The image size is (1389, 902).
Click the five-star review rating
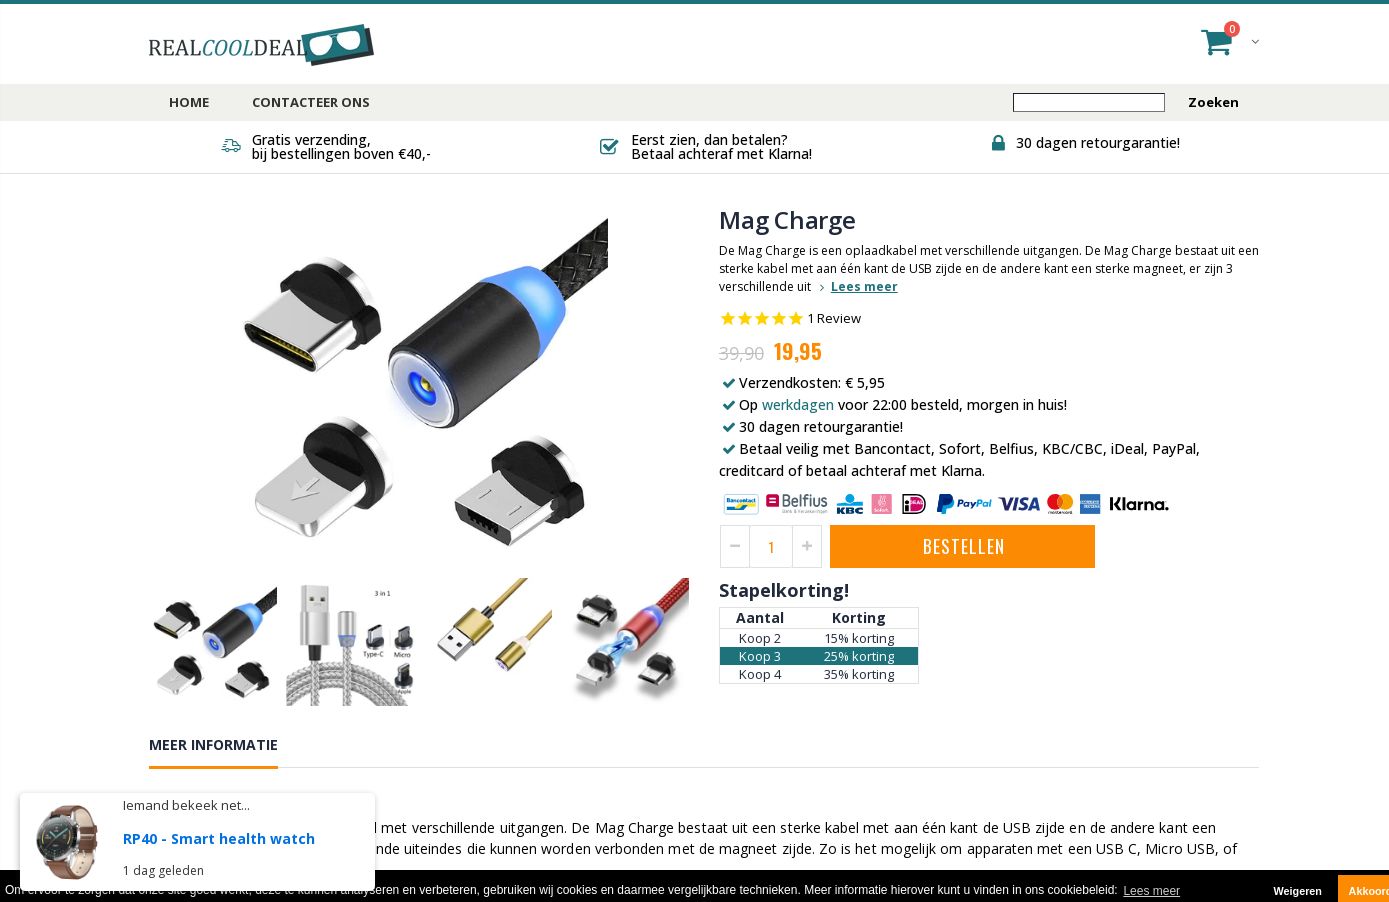click(761, 318)
